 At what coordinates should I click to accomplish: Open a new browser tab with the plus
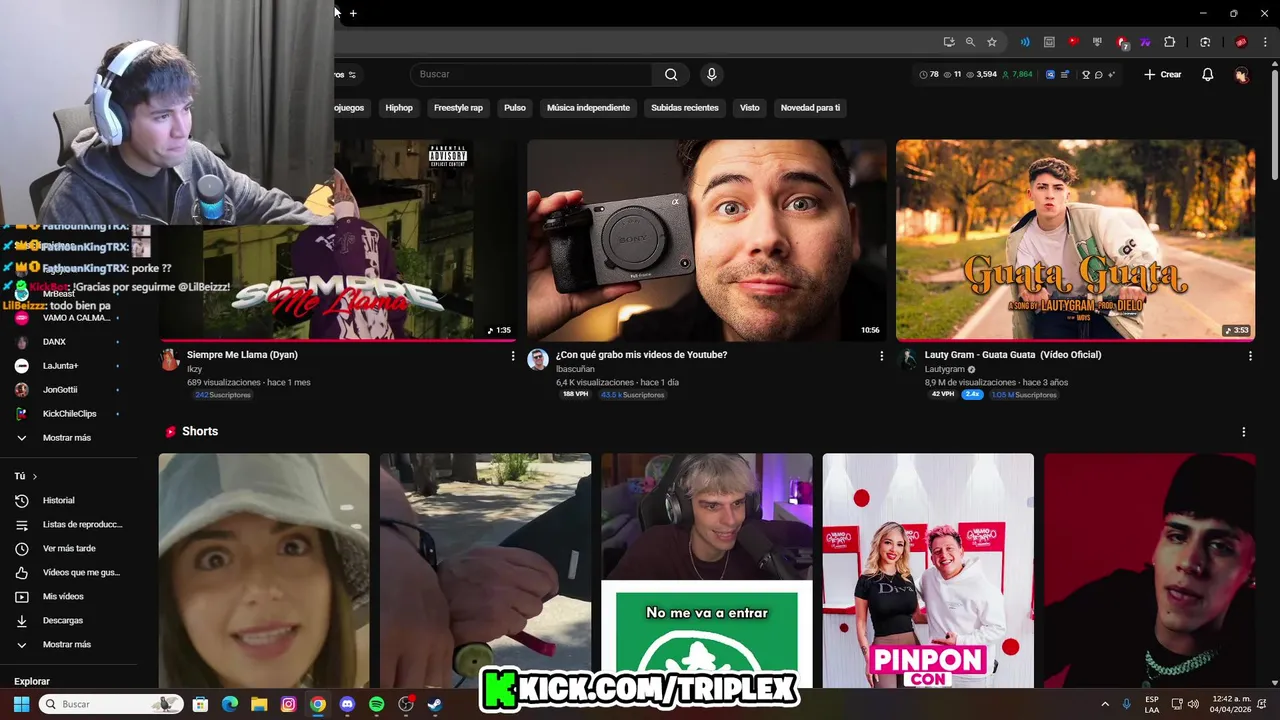point(353,13)
